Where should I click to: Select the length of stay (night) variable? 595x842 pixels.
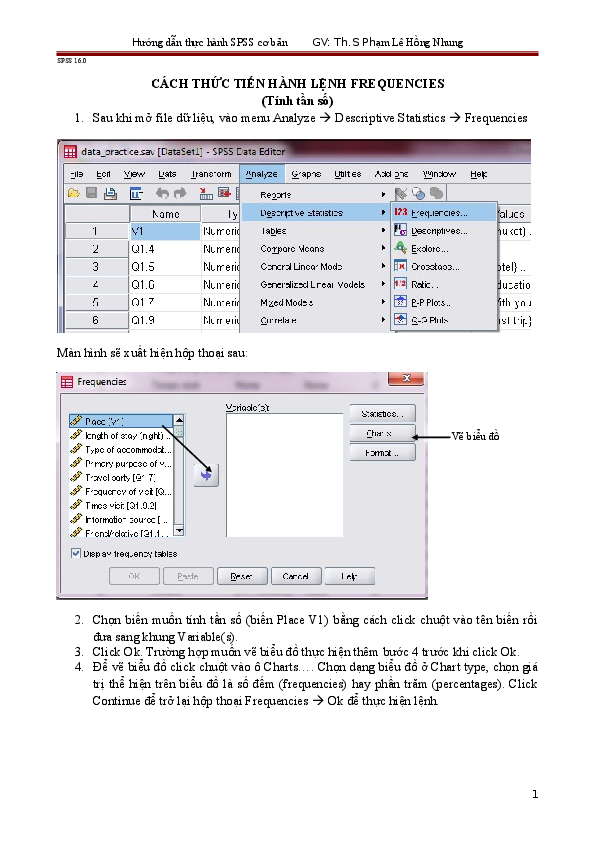coord(121,435)
